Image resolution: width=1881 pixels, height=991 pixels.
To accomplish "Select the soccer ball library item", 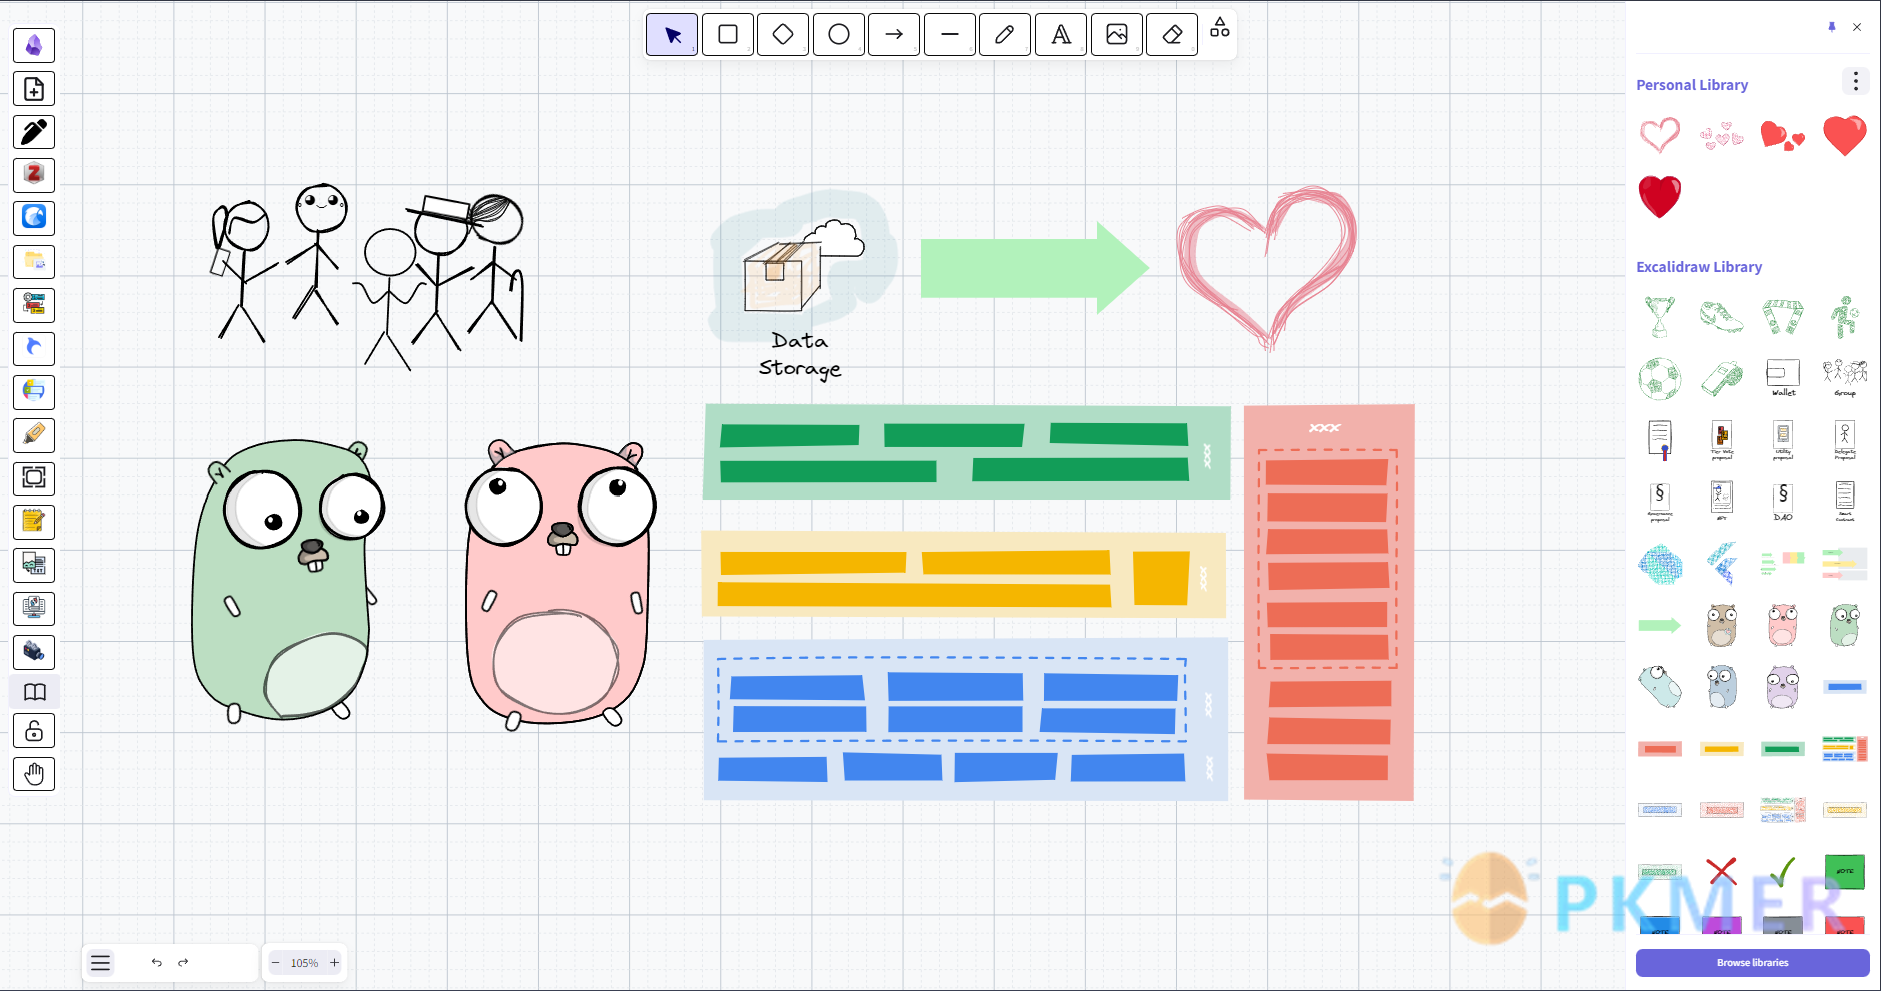I will (x=1660, y=379).
